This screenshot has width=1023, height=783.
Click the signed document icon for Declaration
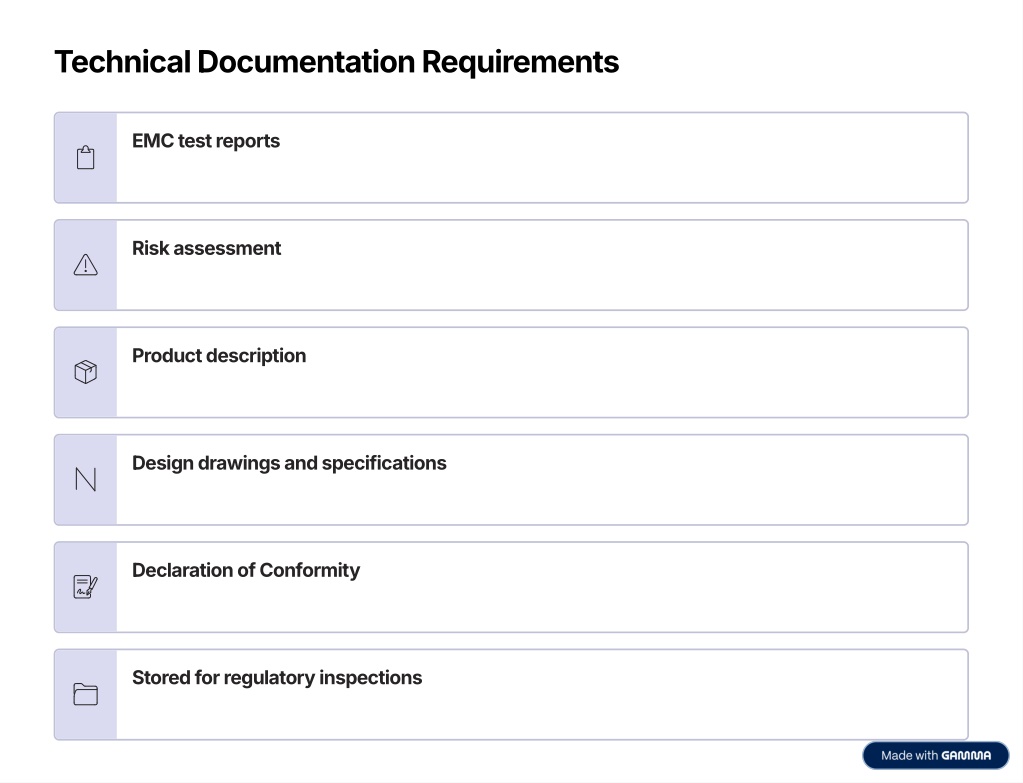tap(85, 587)
